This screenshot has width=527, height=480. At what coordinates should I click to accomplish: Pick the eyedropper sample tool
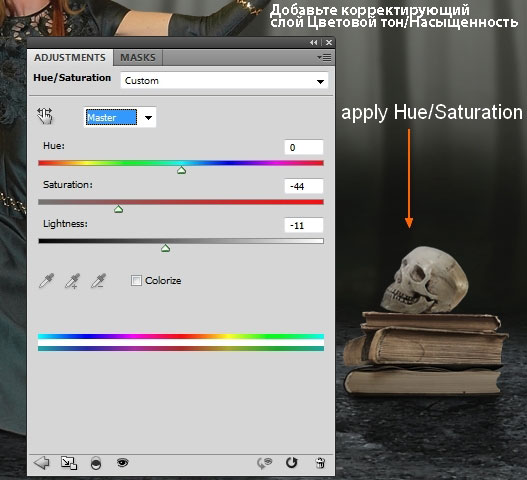point(46,281)
